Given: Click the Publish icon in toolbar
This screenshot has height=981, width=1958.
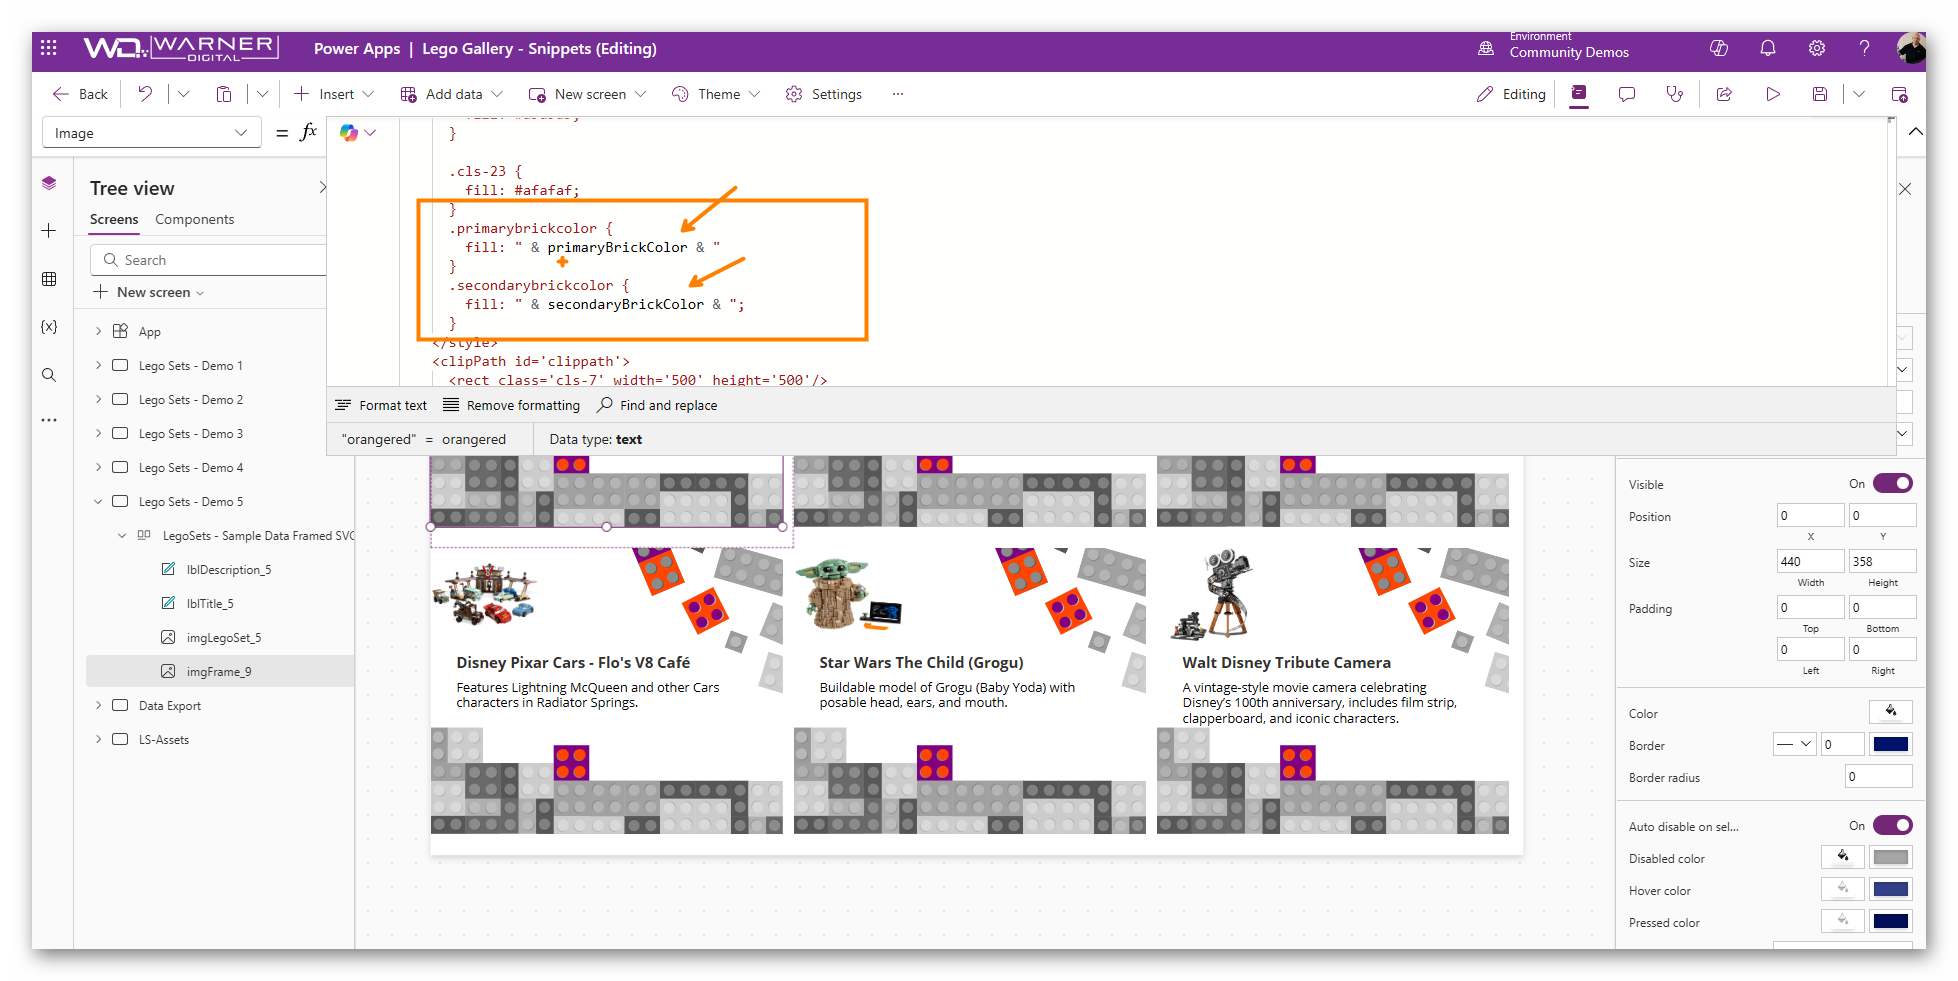Looking at the screenshot, I should tap(1899, 94).
